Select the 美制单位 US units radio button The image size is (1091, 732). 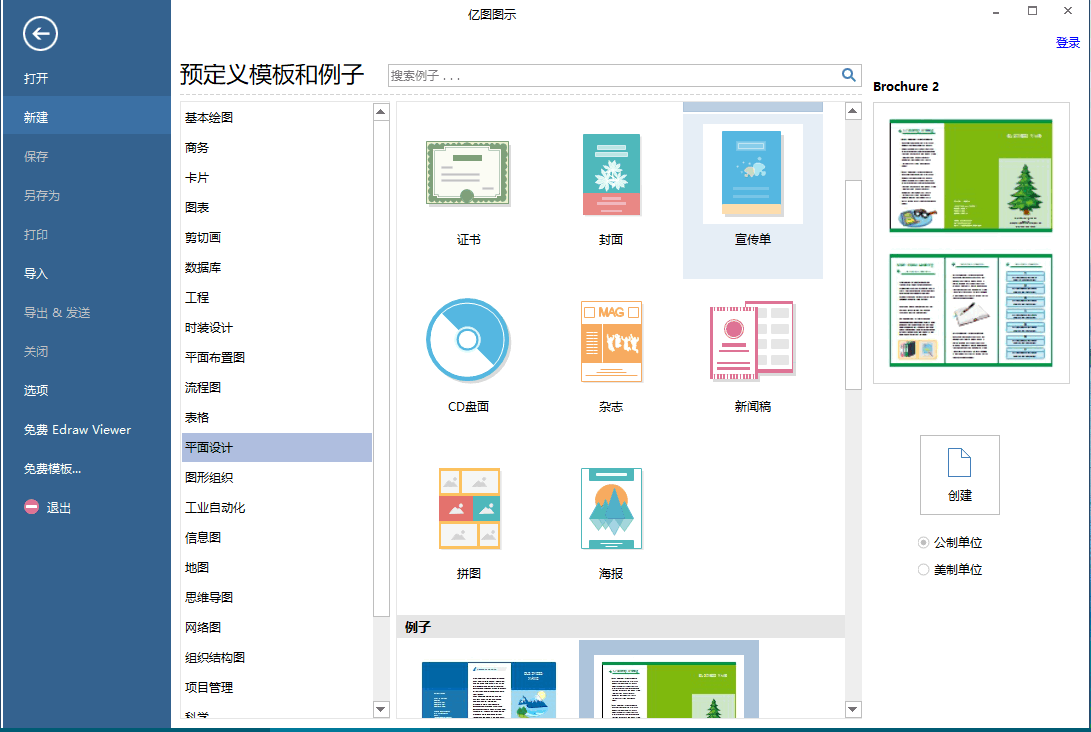(x=924, y=569)
